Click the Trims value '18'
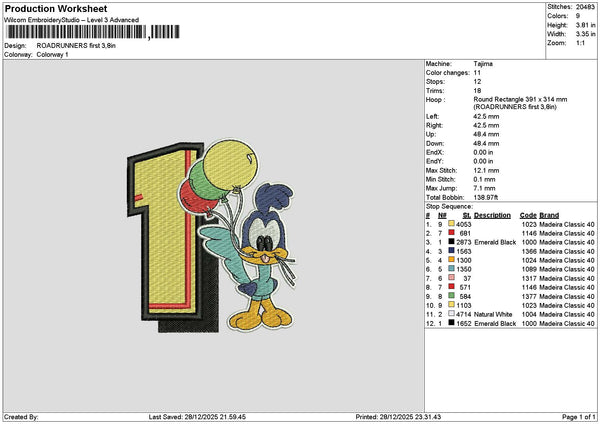The width and height of the screenshot is (600, 424). pyautogui.click(x=477, y=91)
